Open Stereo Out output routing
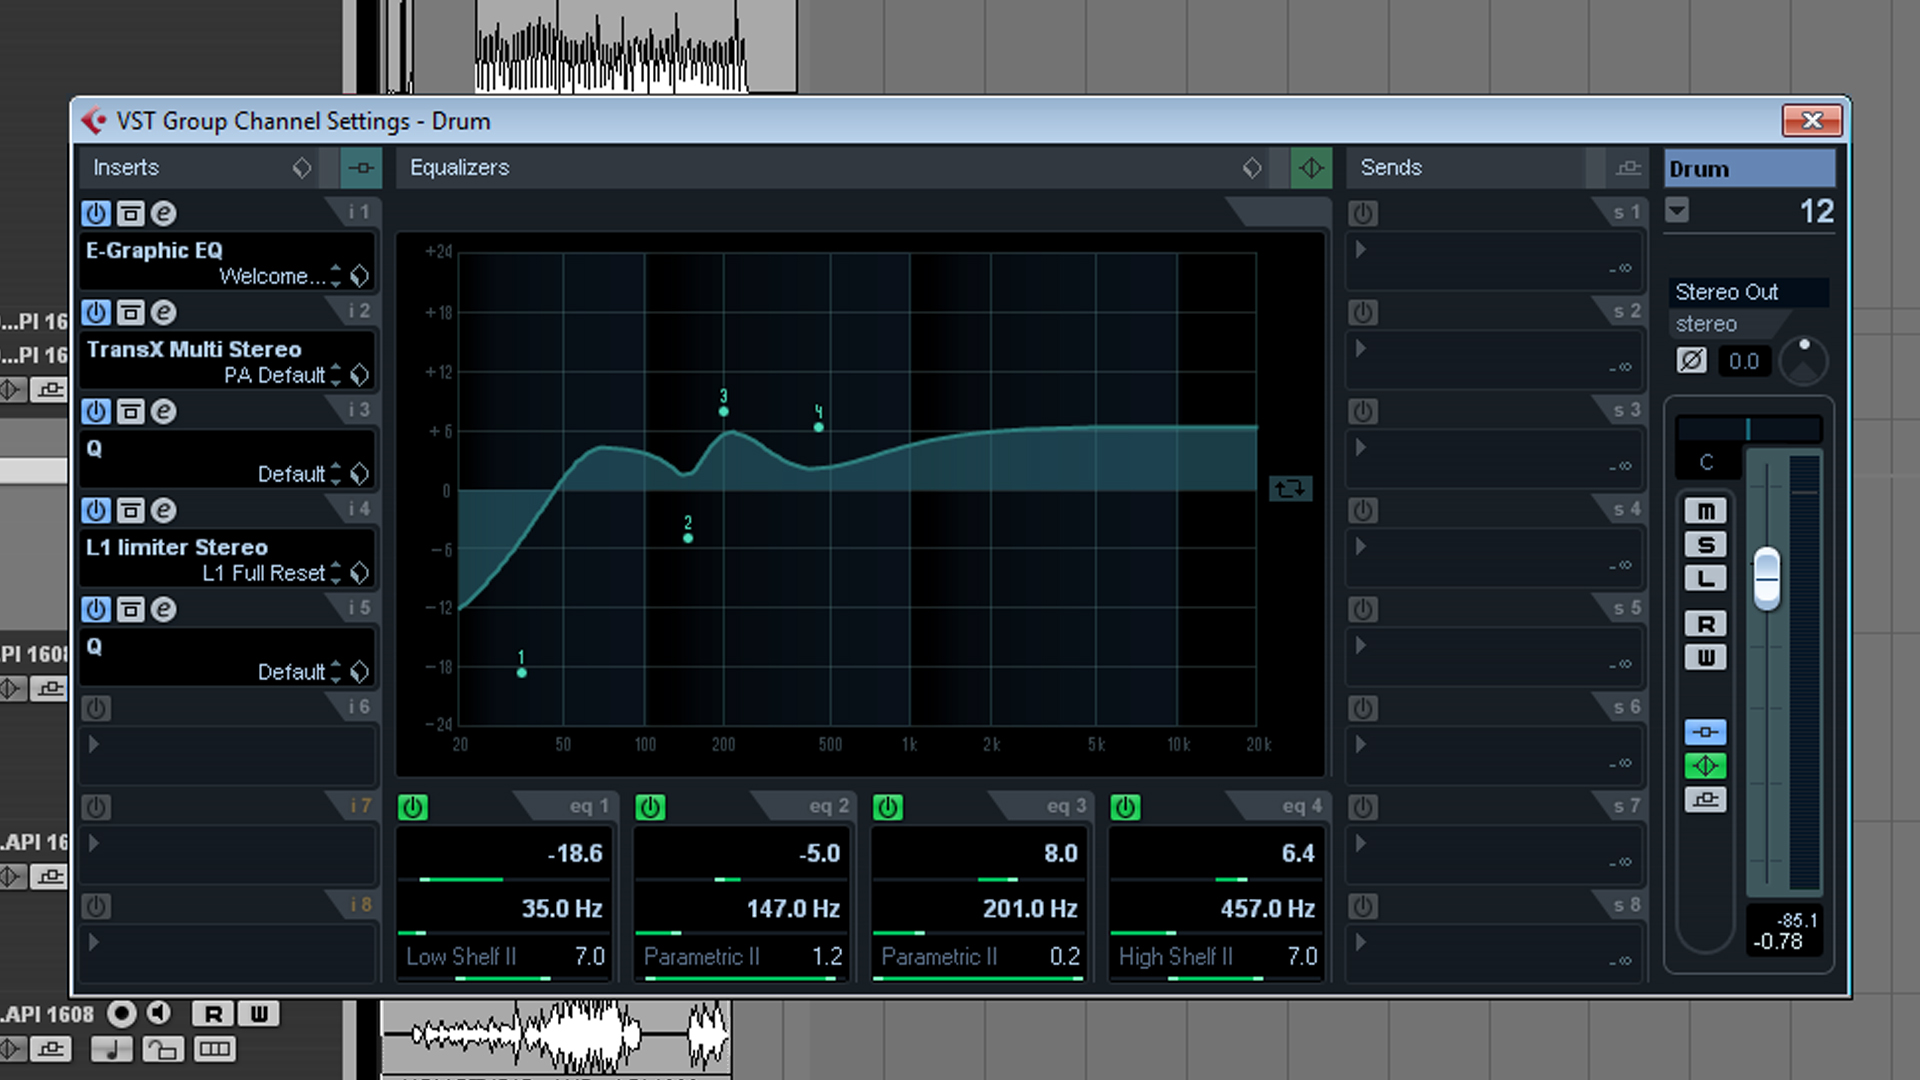1920x1080 pixels. click(x=1750, y=292)
